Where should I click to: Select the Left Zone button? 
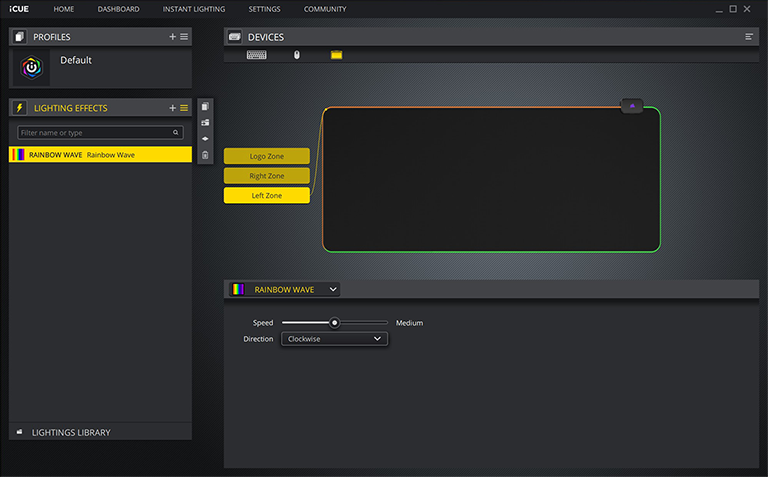tap(266, 195)
